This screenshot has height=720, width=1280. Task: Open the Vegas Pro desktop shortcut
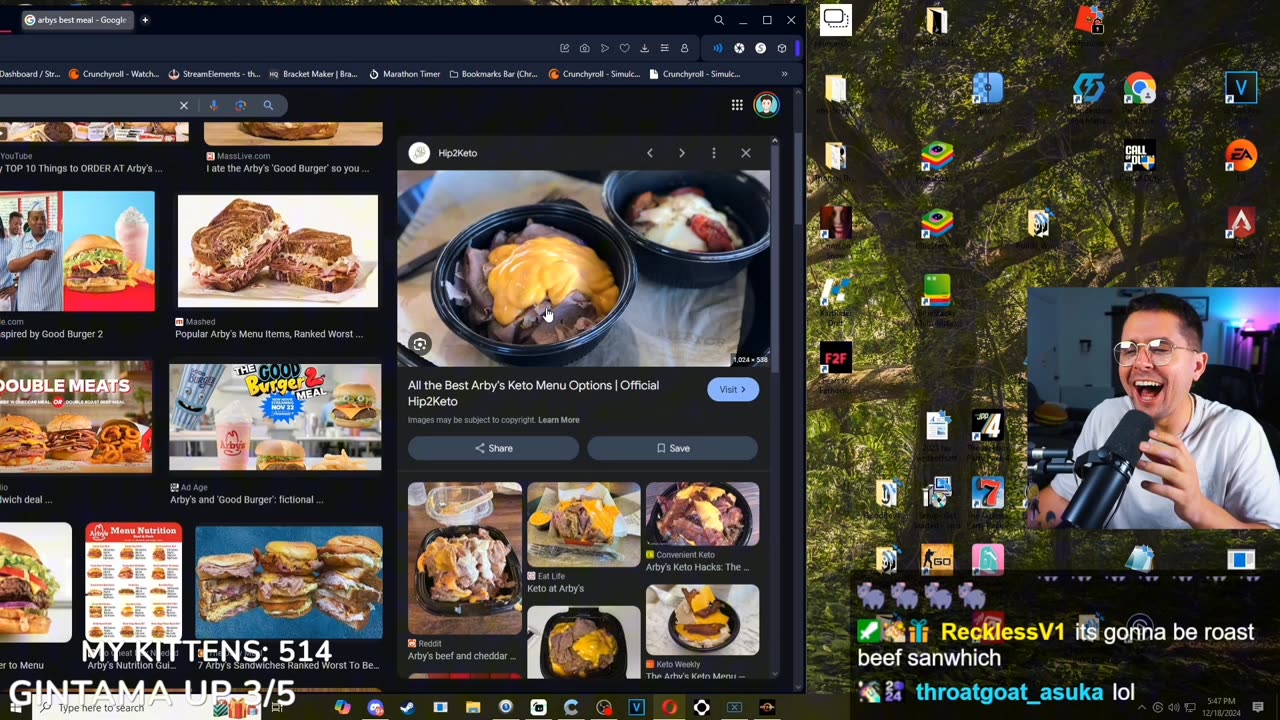coord(1241,89)
